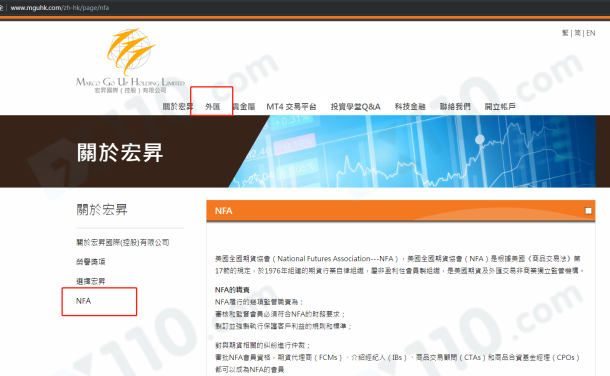Switch language to Traditional Chinese 繁

[565, 33]
